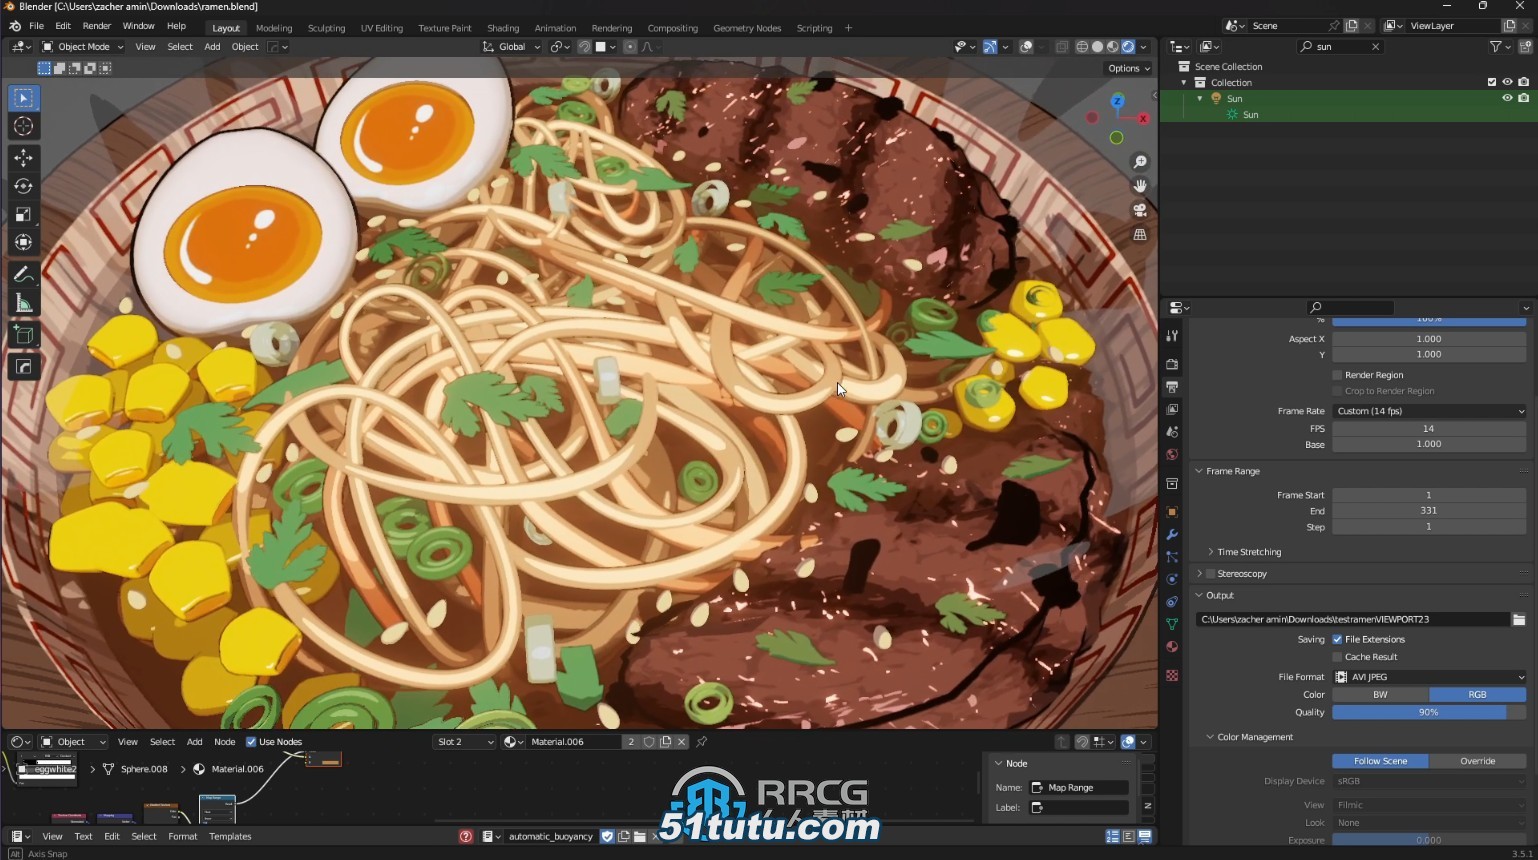Screen dimensions: 1538x860
Task: Enable the Render Region checkbox
Action: pos(1337,375)
